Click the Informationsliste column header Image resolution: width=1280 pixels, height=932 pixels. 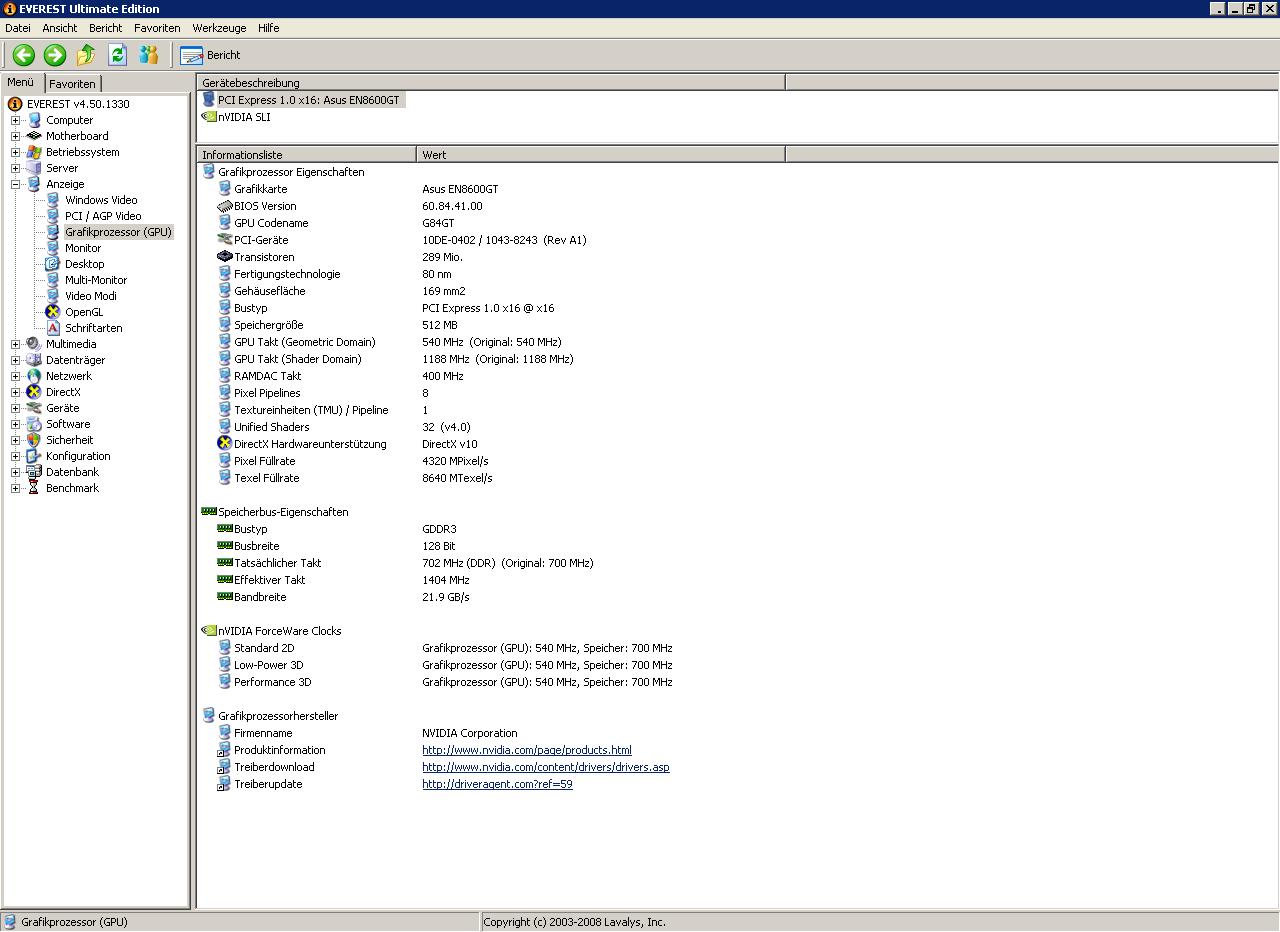306,155
